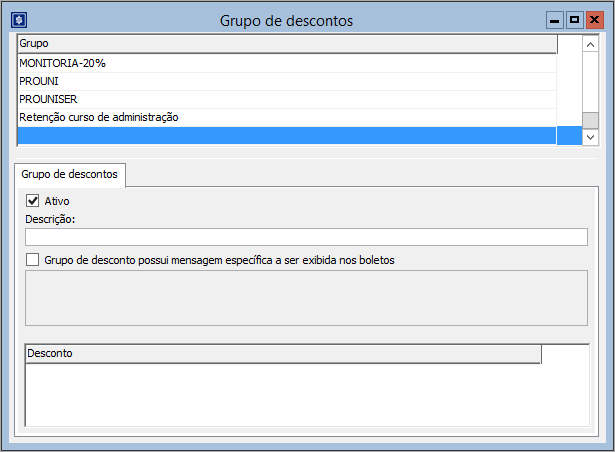Click the boleto message text area
Viewport: 615px width, 452px height.
click(306, 297)
